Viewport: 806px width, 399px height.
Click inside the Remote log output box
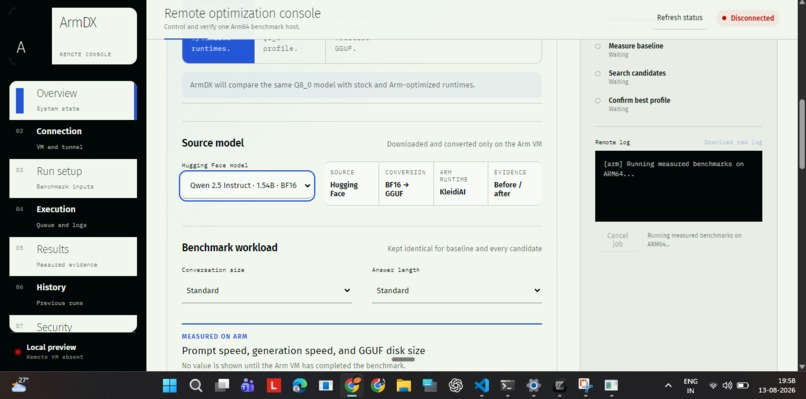pos(679,186)
